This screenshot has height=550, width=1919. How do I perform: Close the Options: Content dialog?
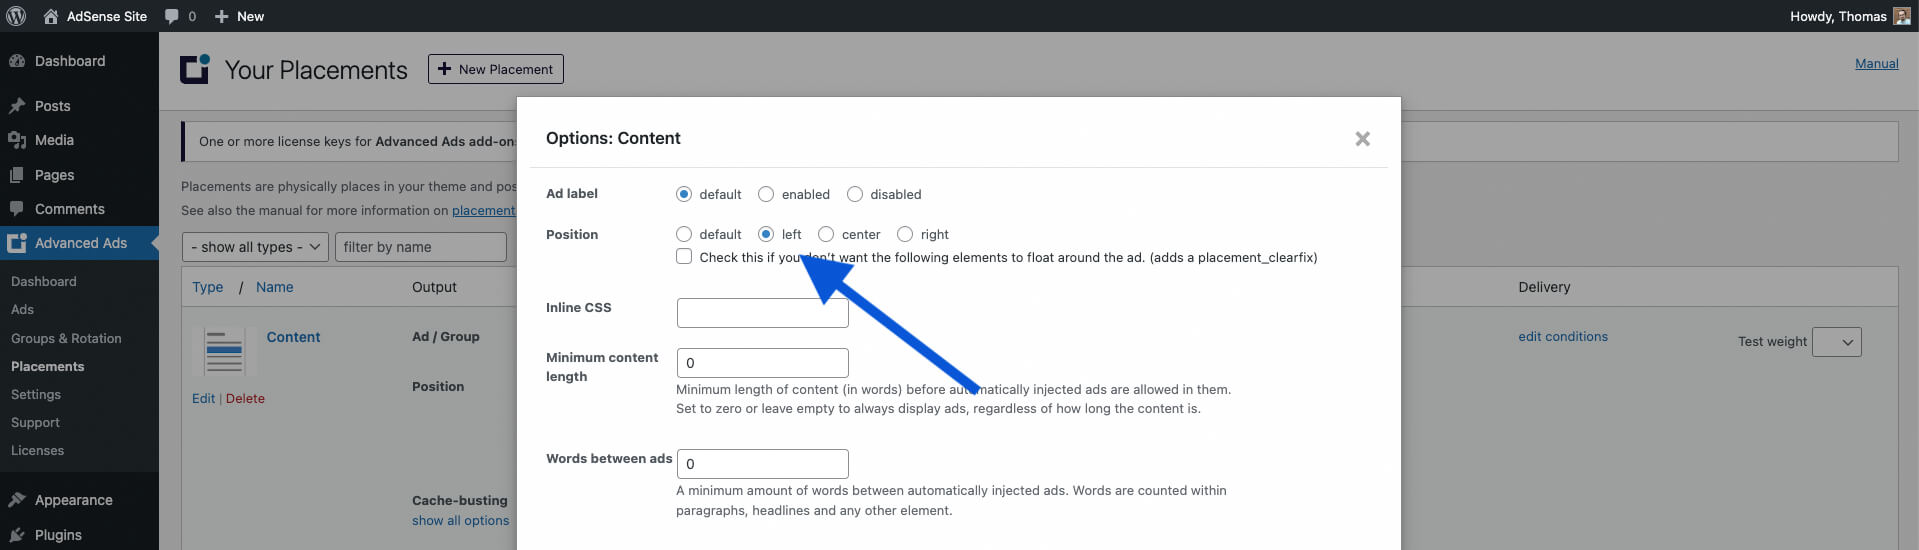1362,139
